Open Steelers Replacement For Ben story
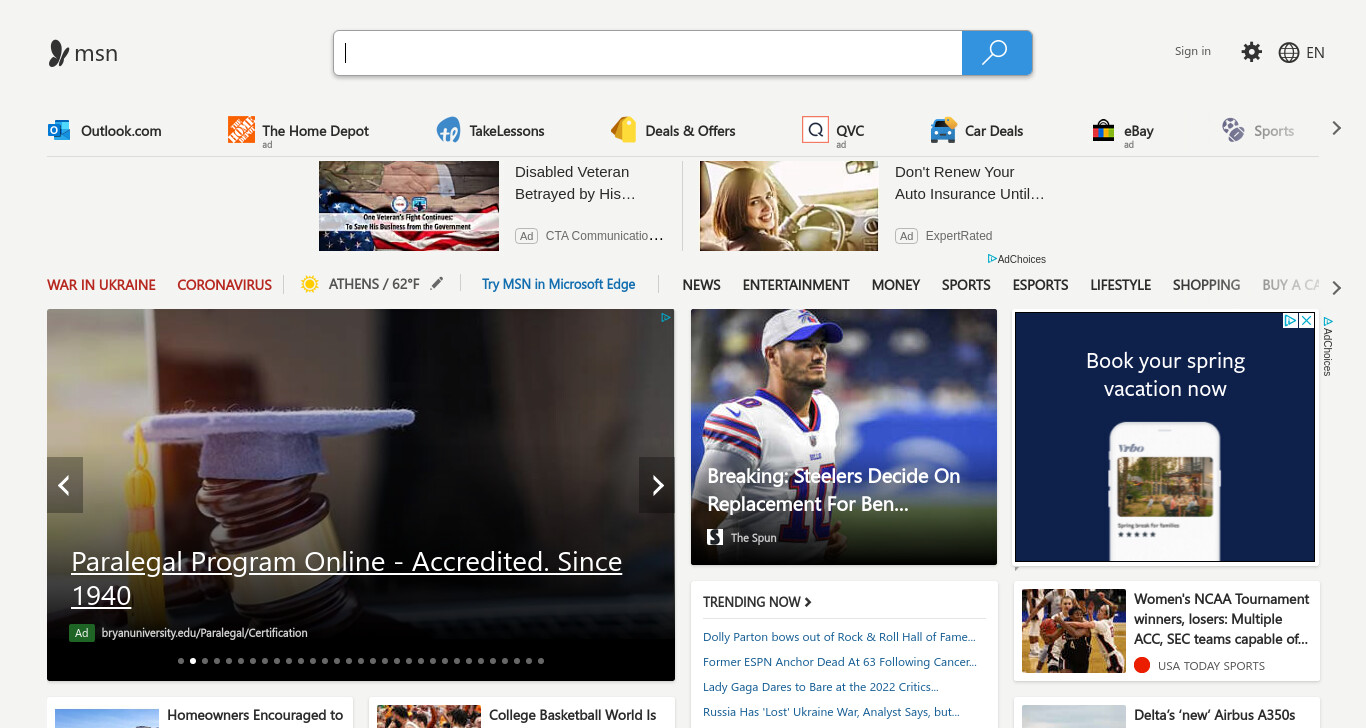Screen dimensions: 1366x728 (834, 490)
